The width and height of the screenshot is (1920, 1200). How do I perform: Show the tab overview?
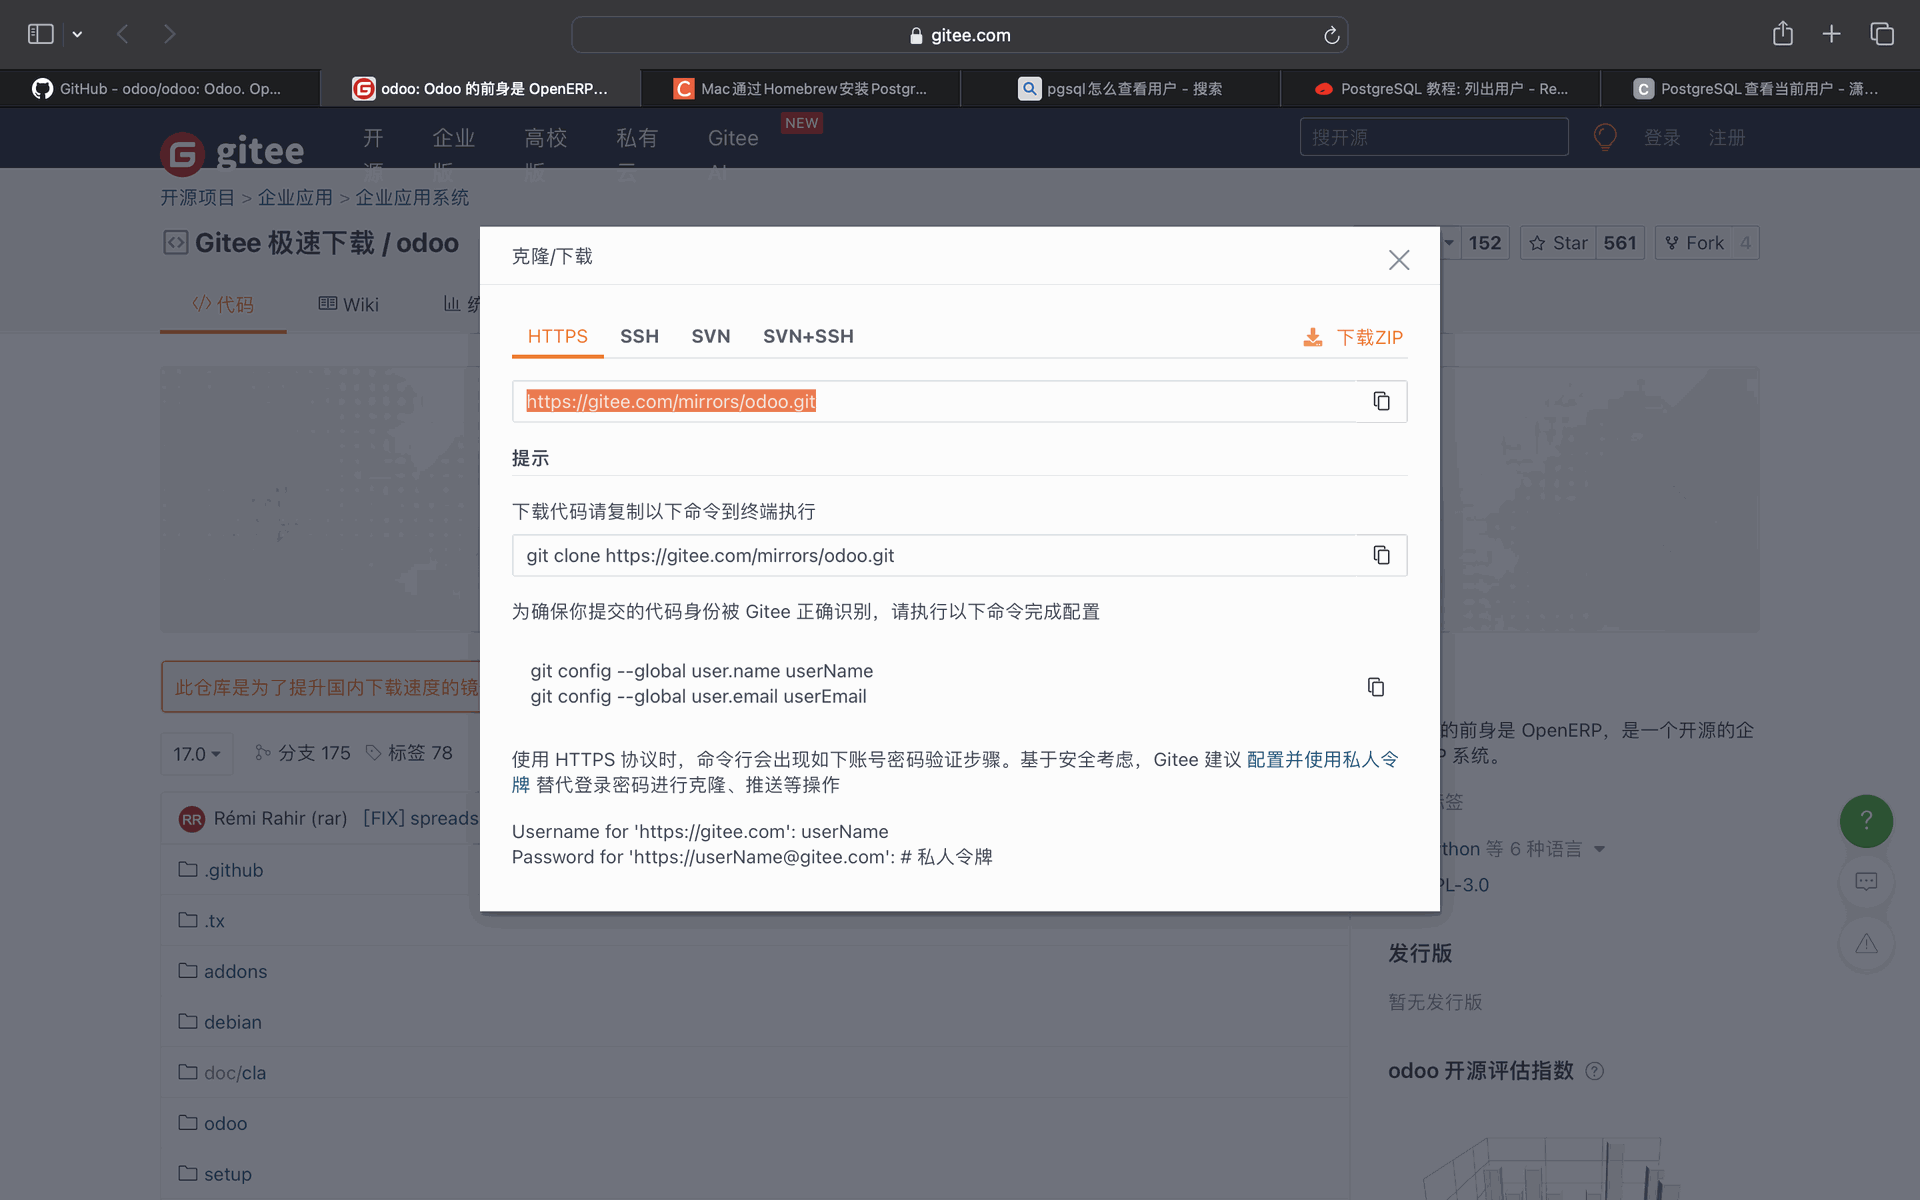click(x=1882, y=34)
